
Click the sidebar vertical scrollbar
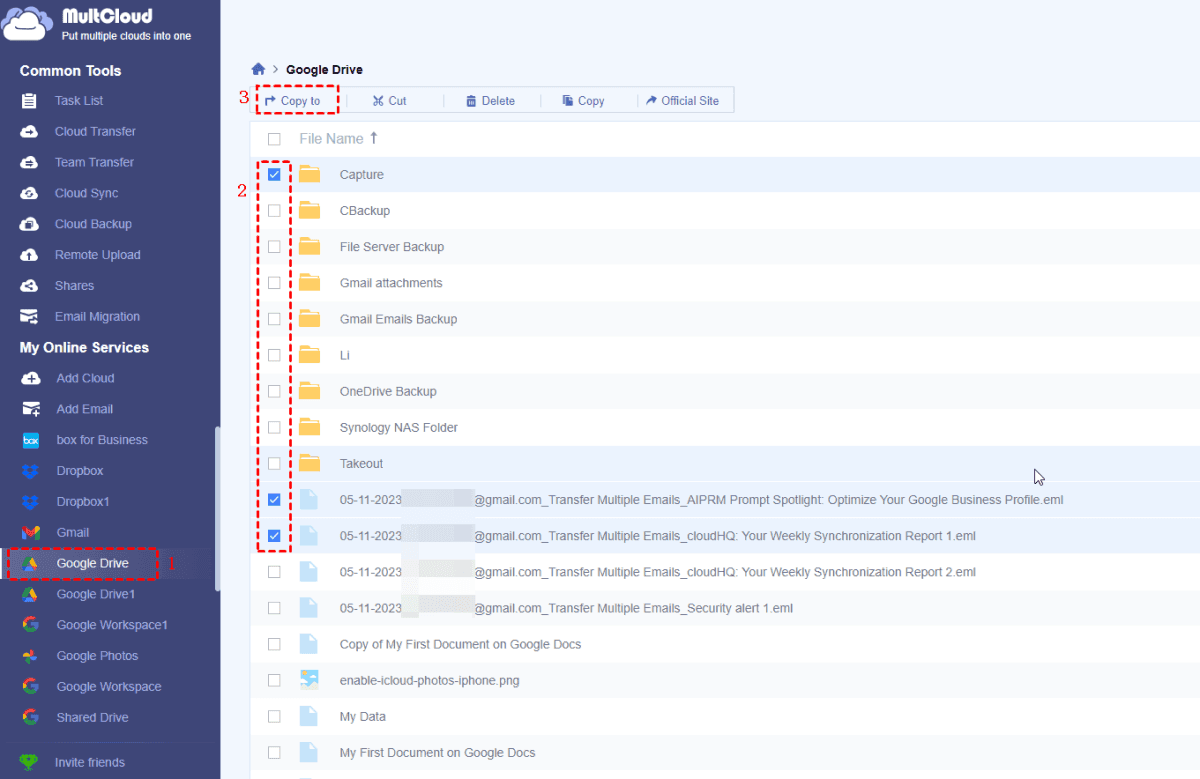tap(217, 510)
